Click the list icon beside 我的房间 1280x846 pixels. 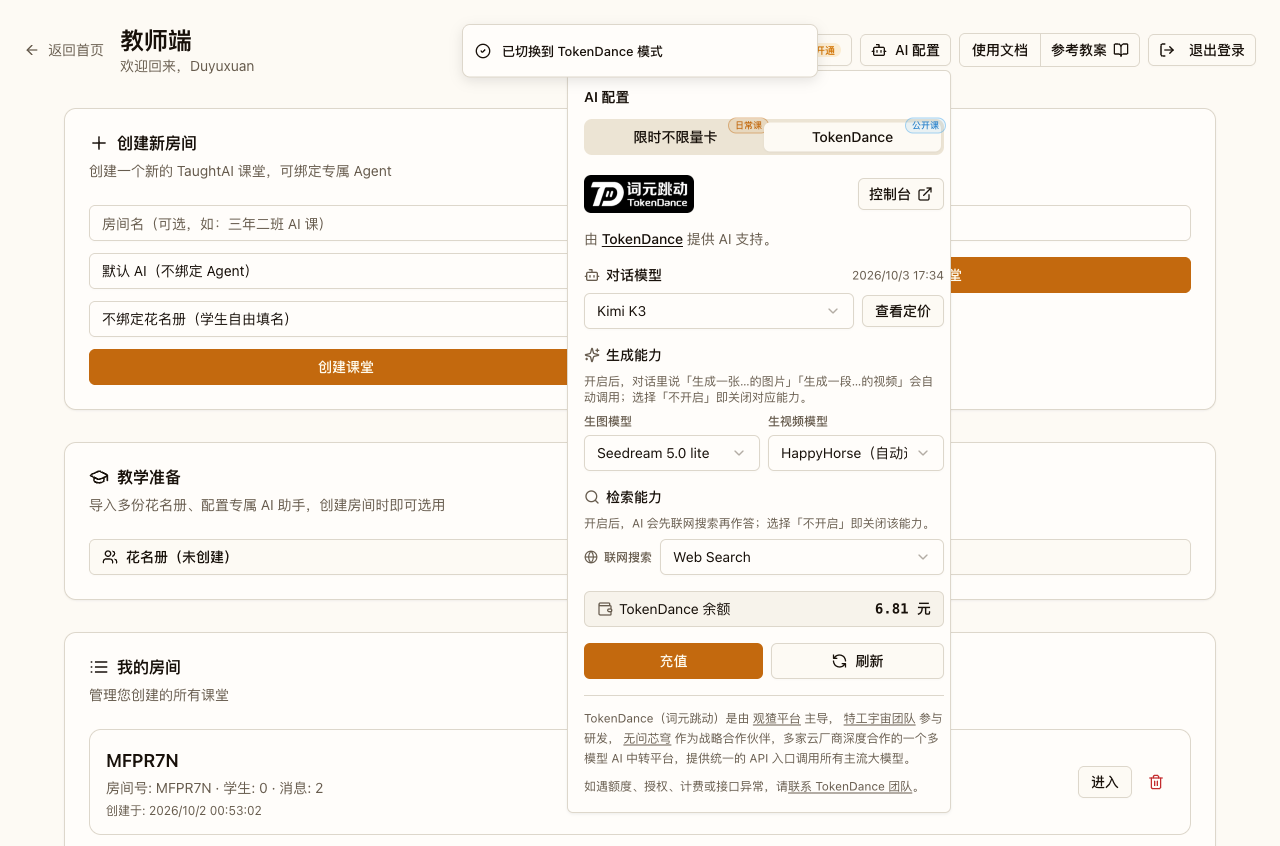click(x=99, y=667)
